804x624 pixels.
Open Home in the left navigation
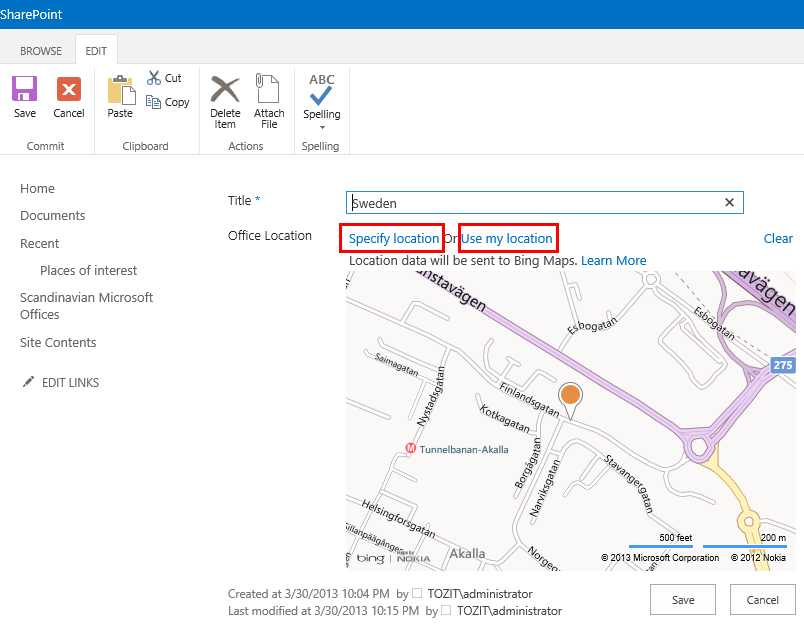(x=37, y=188)
